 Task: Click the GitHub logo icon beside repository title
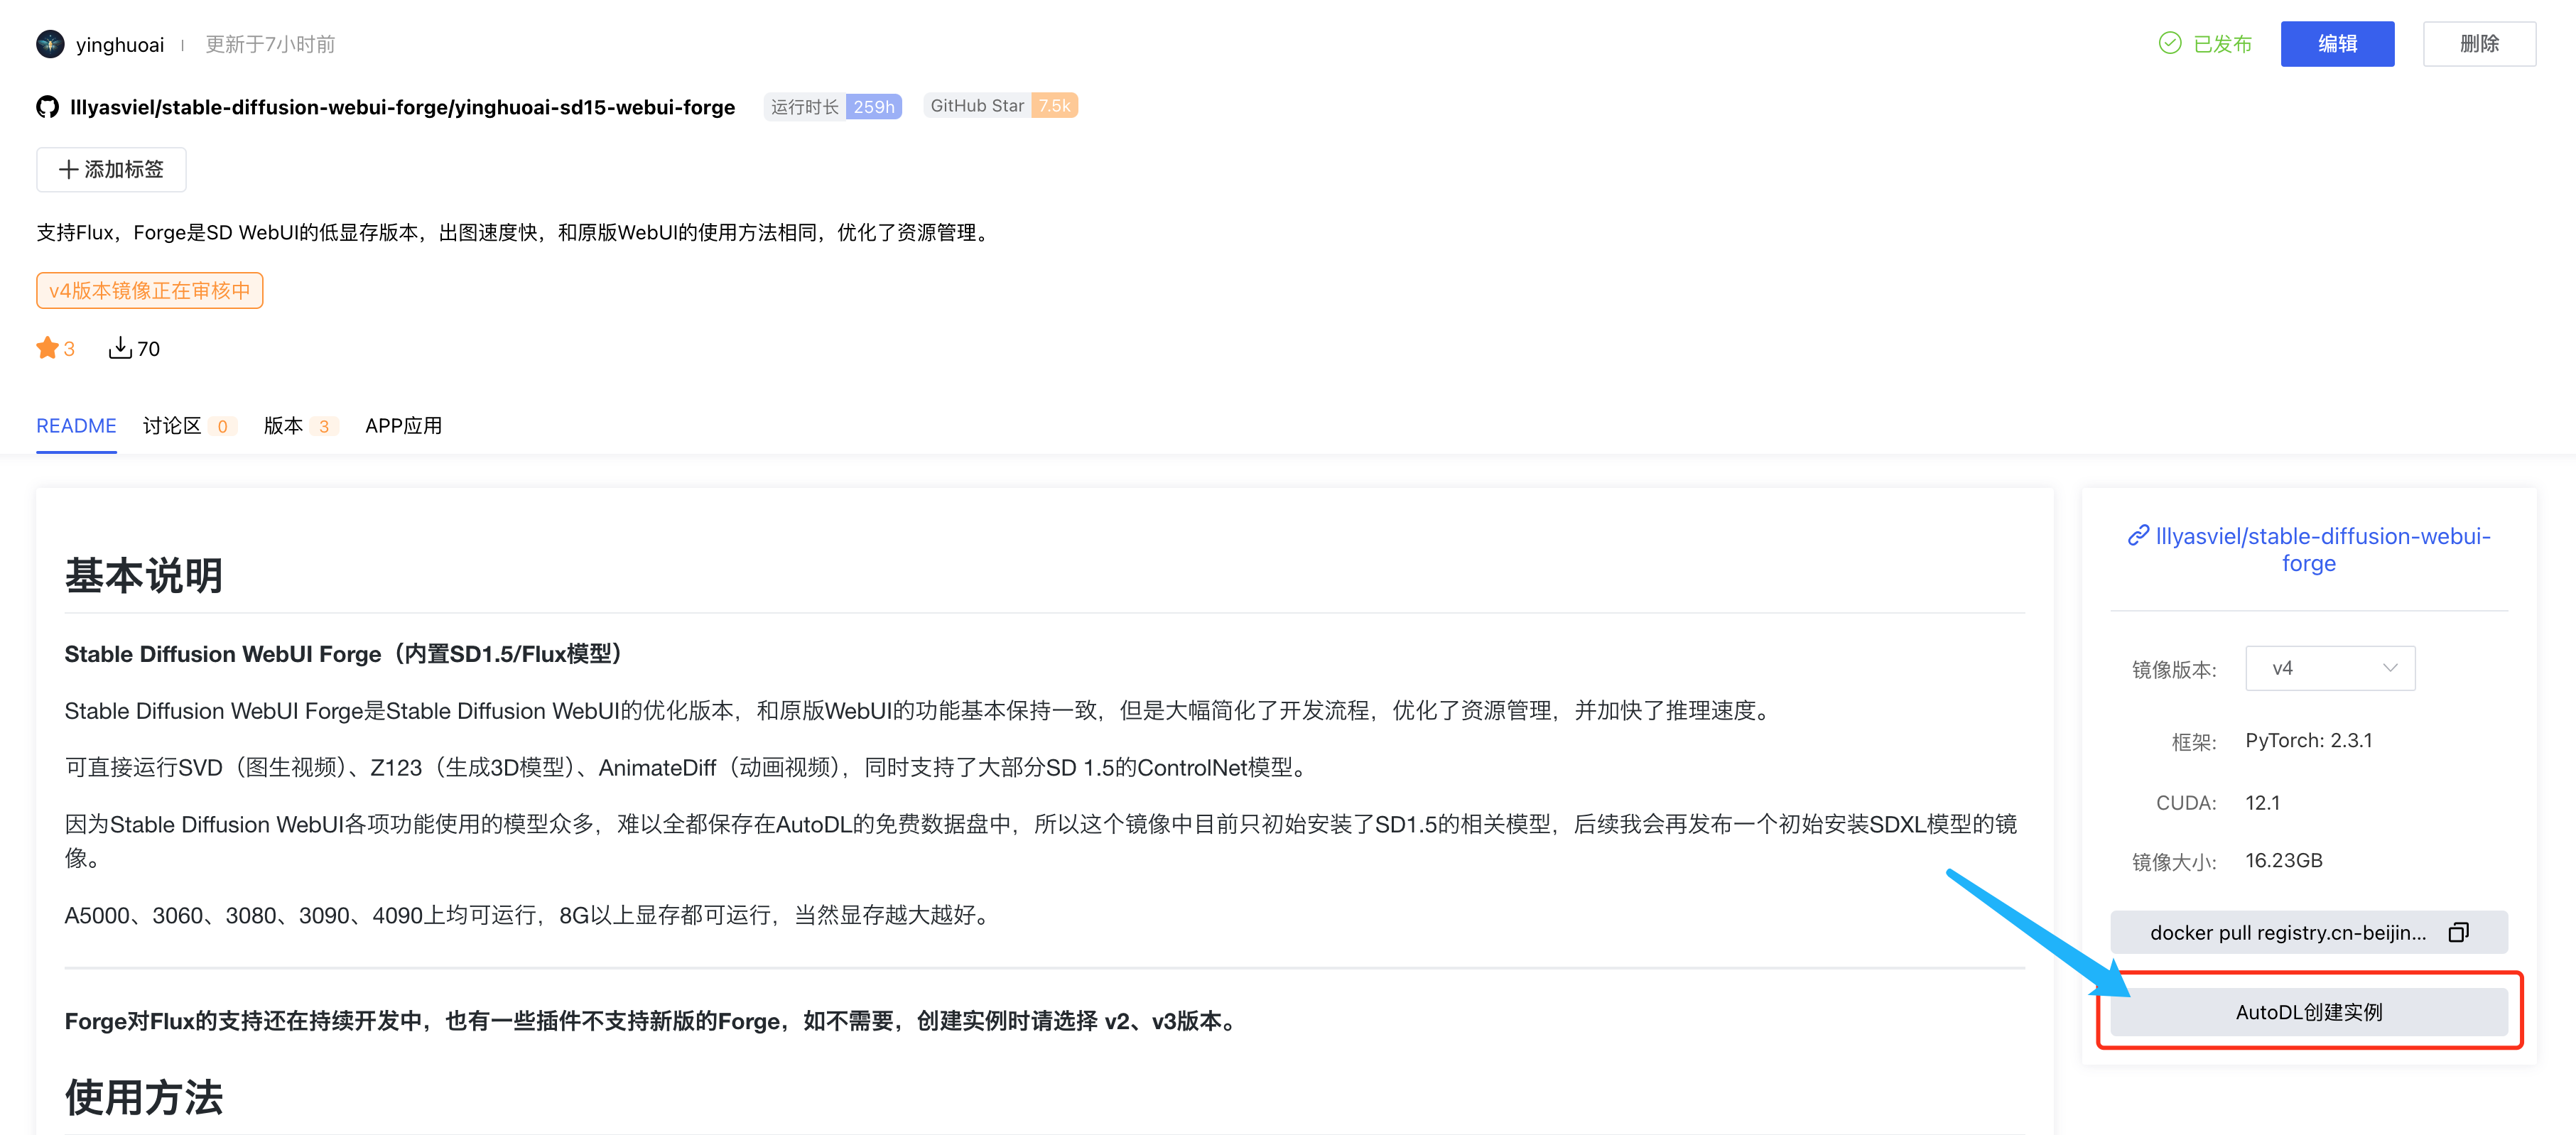[x=47, y=107]
